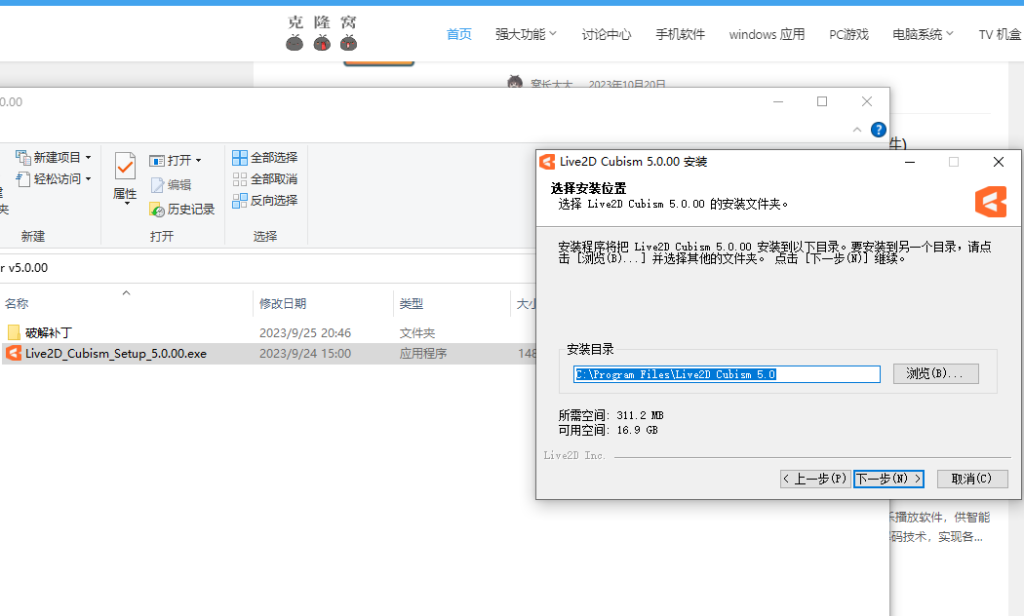Viewport: 1024px width, 616px height.
Task: Expand the 强大功能 dropdown menu
Action: [x=526, y=34]
